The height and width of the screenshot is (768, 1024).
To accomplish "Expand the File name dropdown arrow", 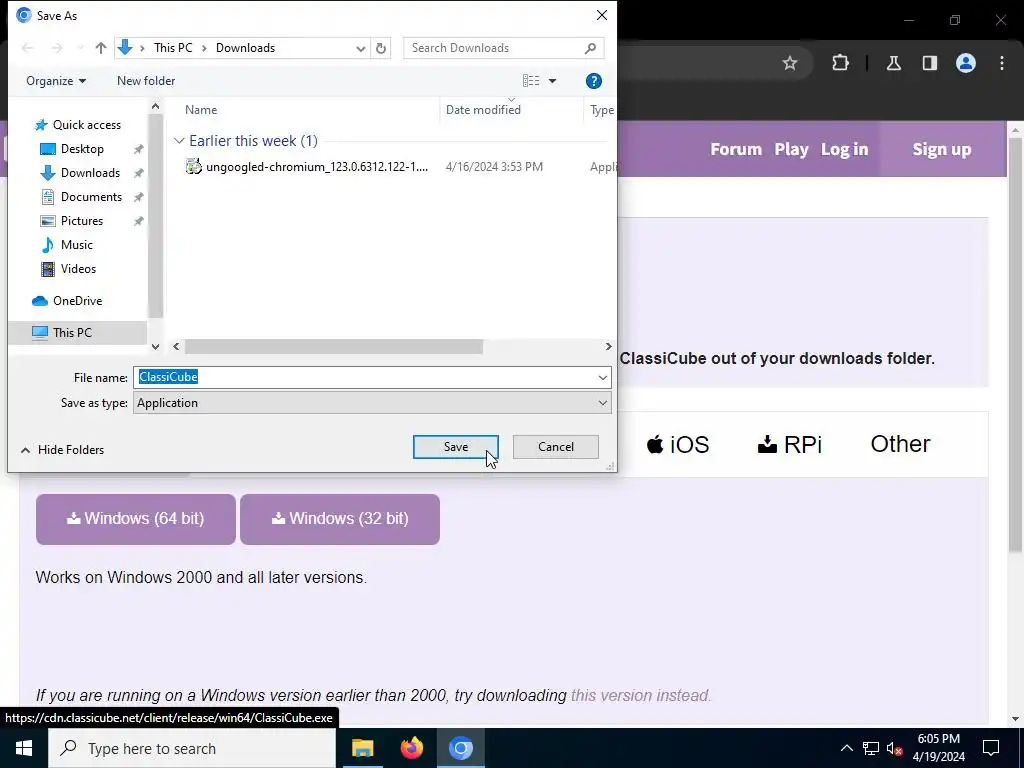I will pos(602,377).
